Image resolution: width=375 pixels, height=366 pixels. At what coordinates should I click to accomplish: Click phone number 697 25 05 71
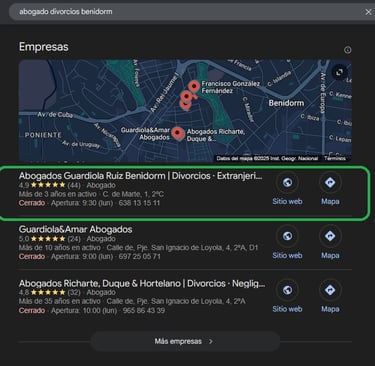pos(140,257)
